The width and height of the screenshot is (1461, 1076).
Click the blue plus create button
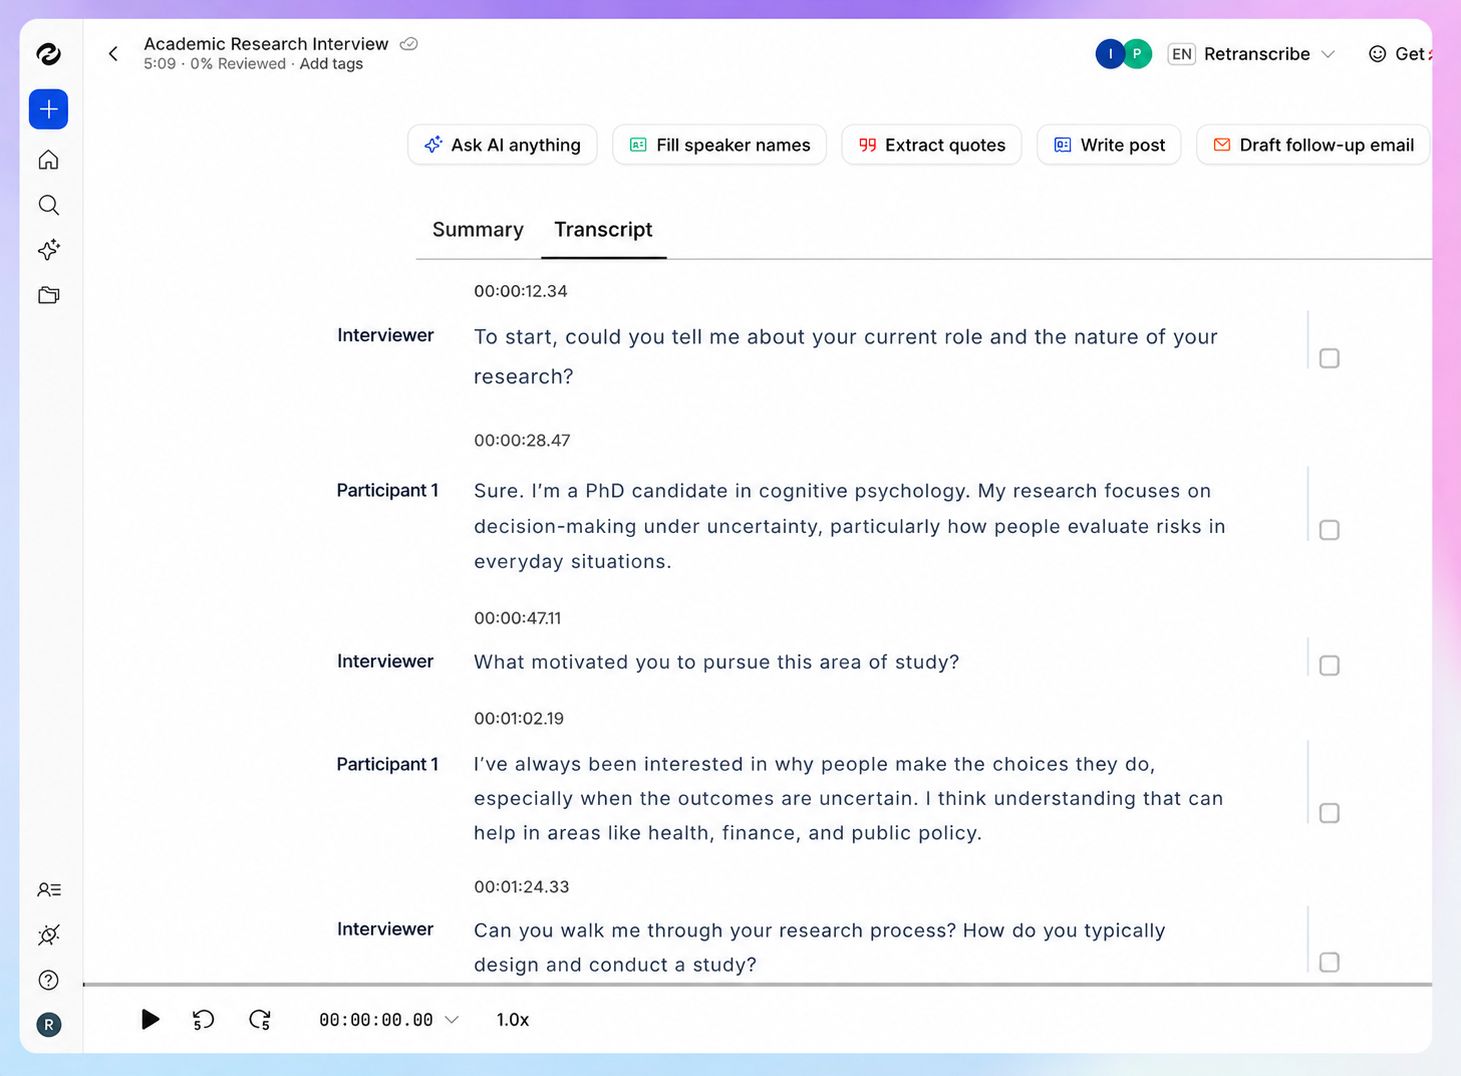(48, 109)
